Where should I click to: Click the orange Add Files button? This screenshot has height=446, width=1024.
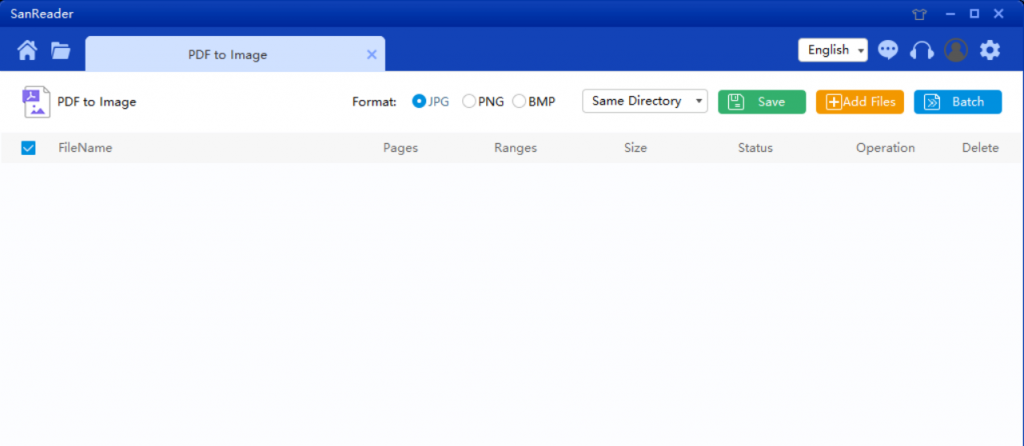point(859,101)
